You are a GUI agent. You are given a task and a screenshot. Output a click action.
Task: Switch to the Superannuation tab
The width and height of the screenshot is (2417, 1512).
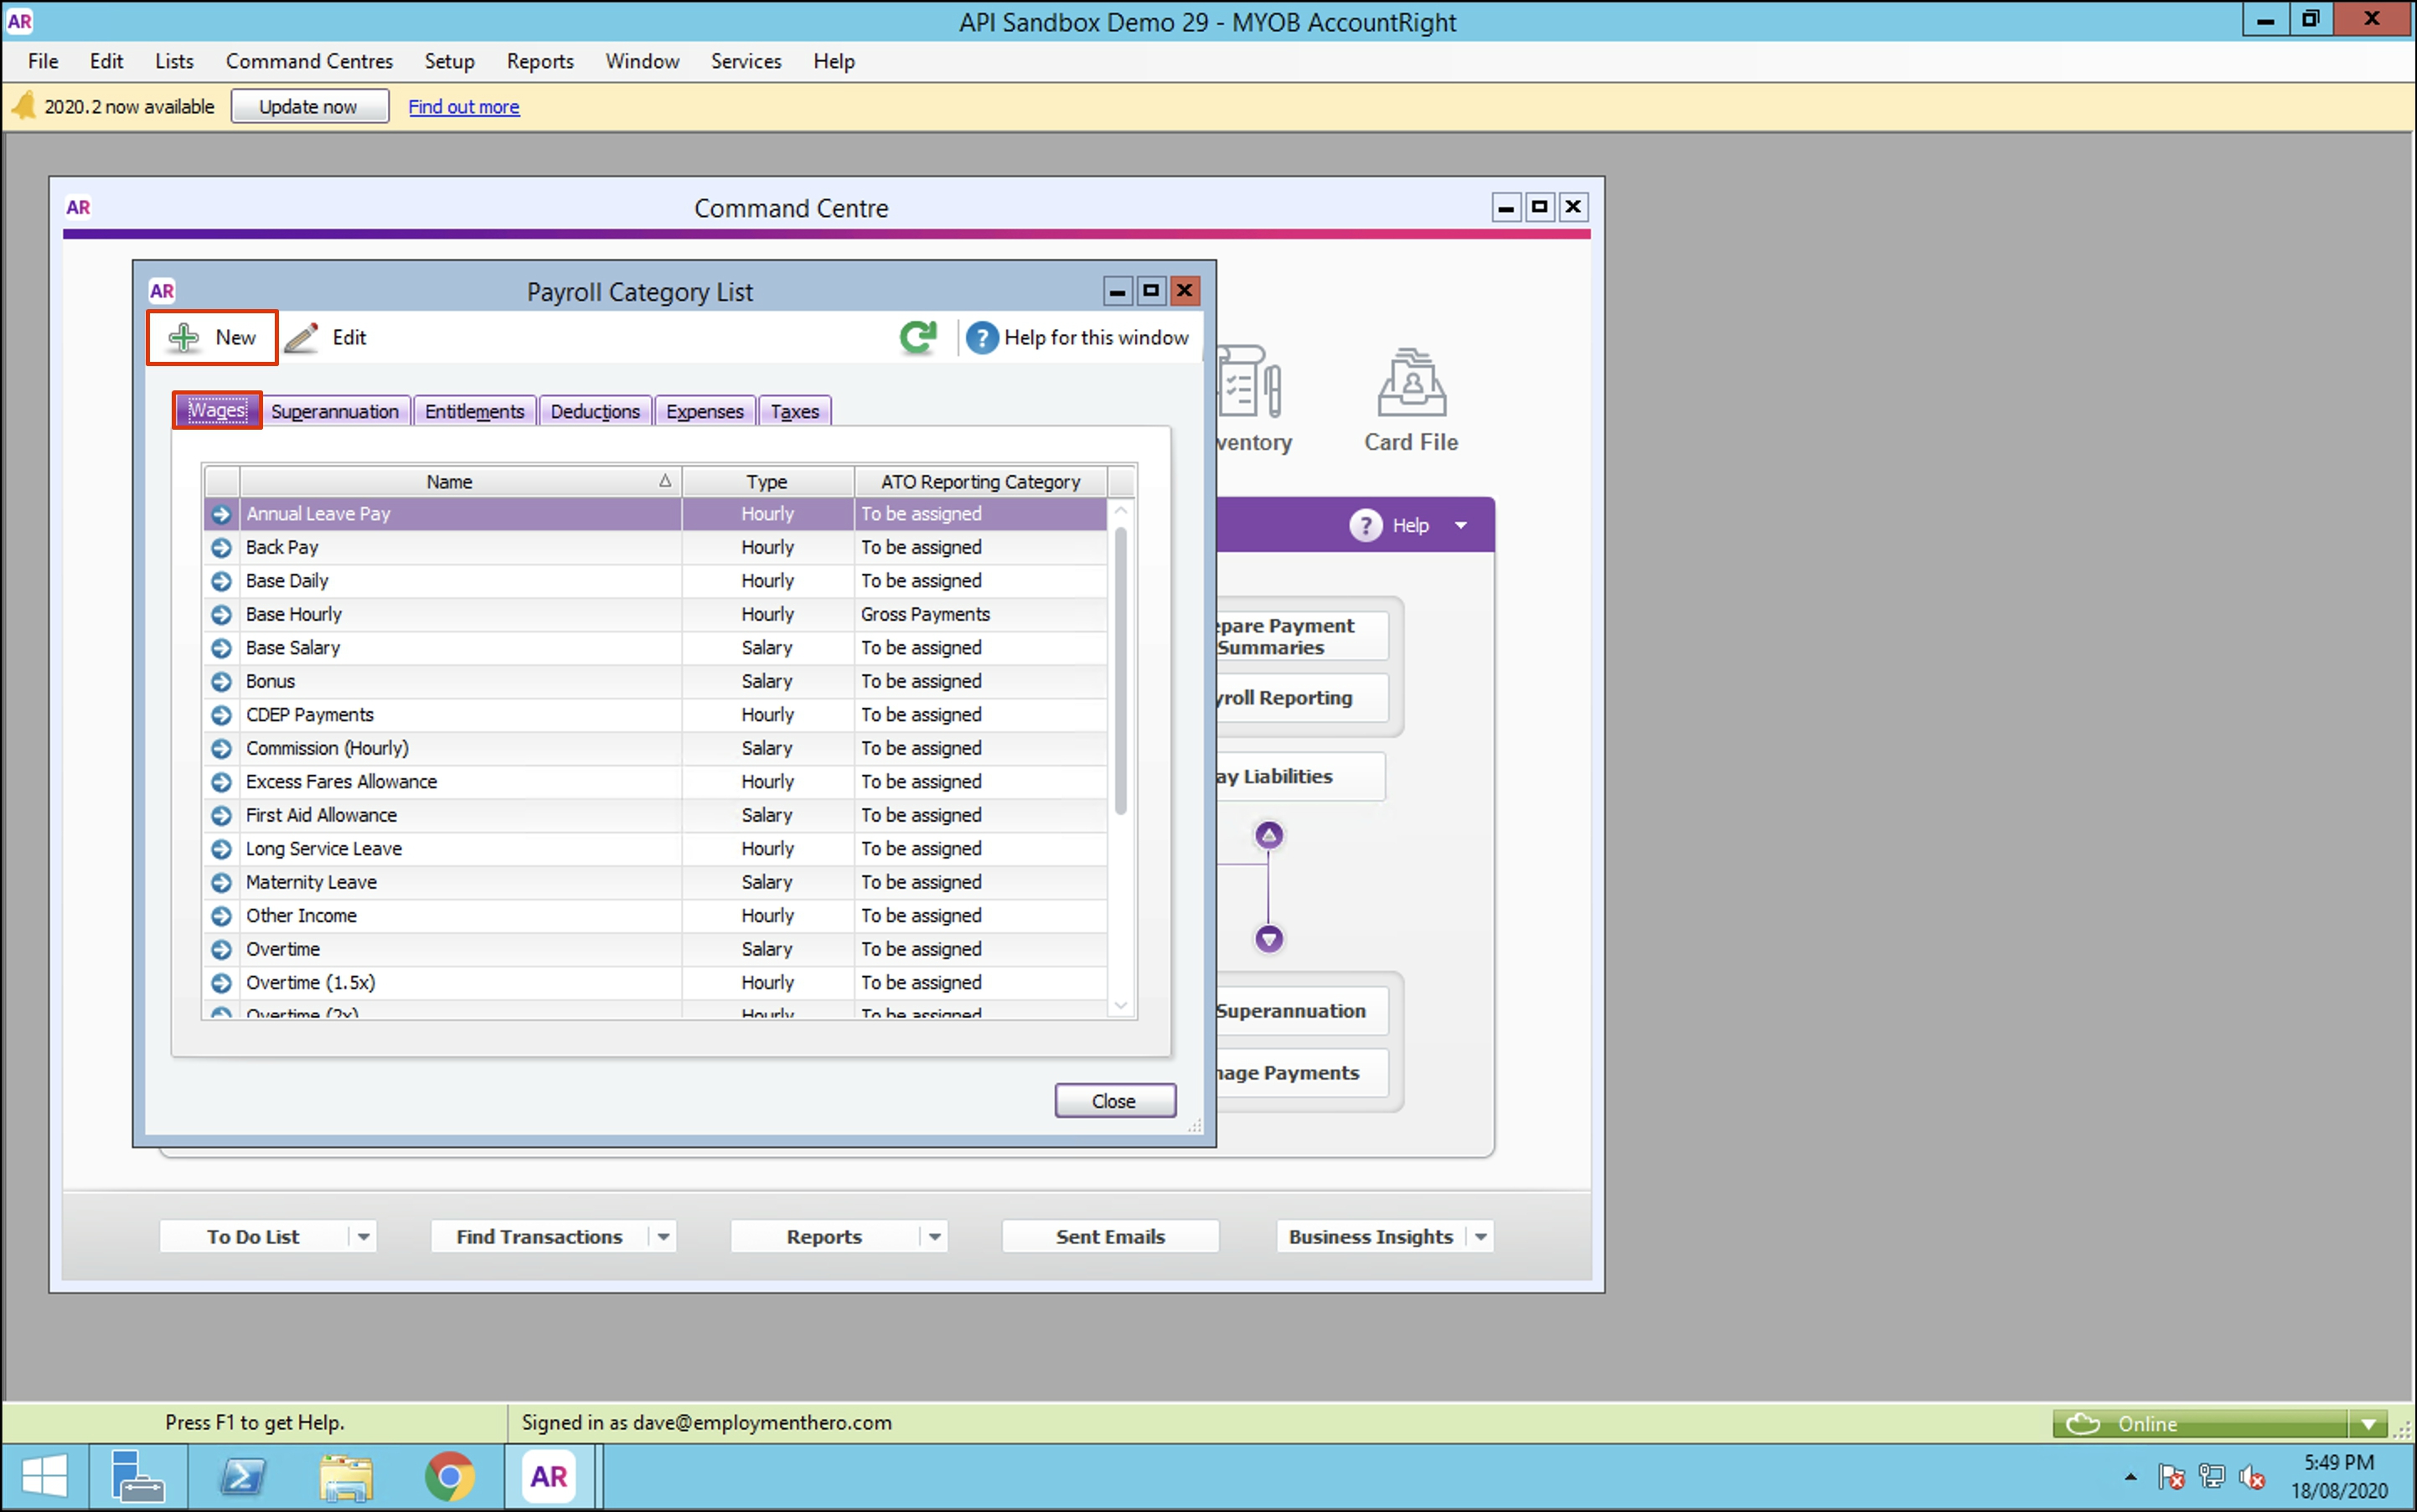coord(334,411)
